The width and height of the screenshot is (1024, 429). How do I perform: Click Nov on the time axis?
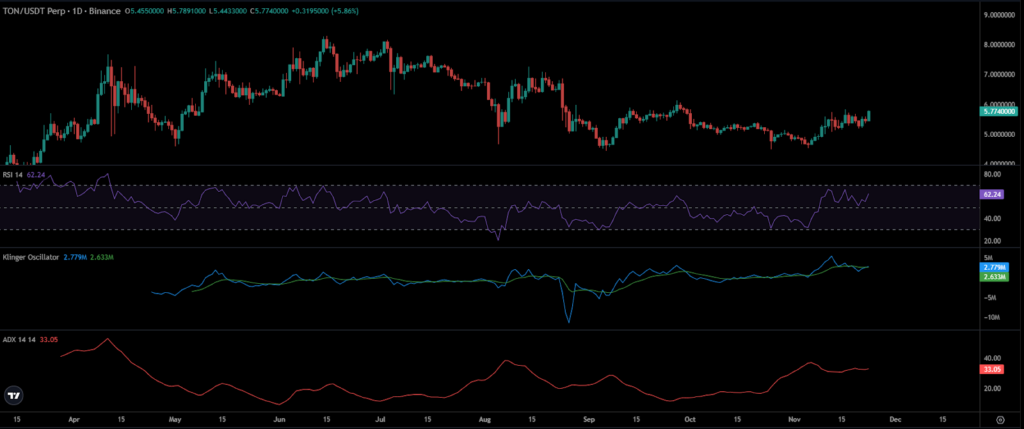click(793, 419)
